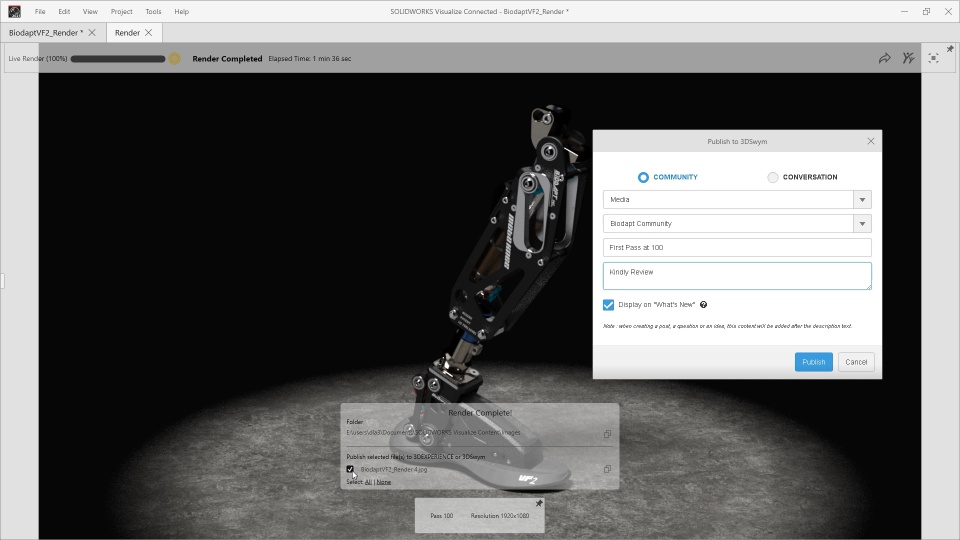The image size is (960, 540).
Task: Click the render tools icon beside share
Action: (909, 58)
